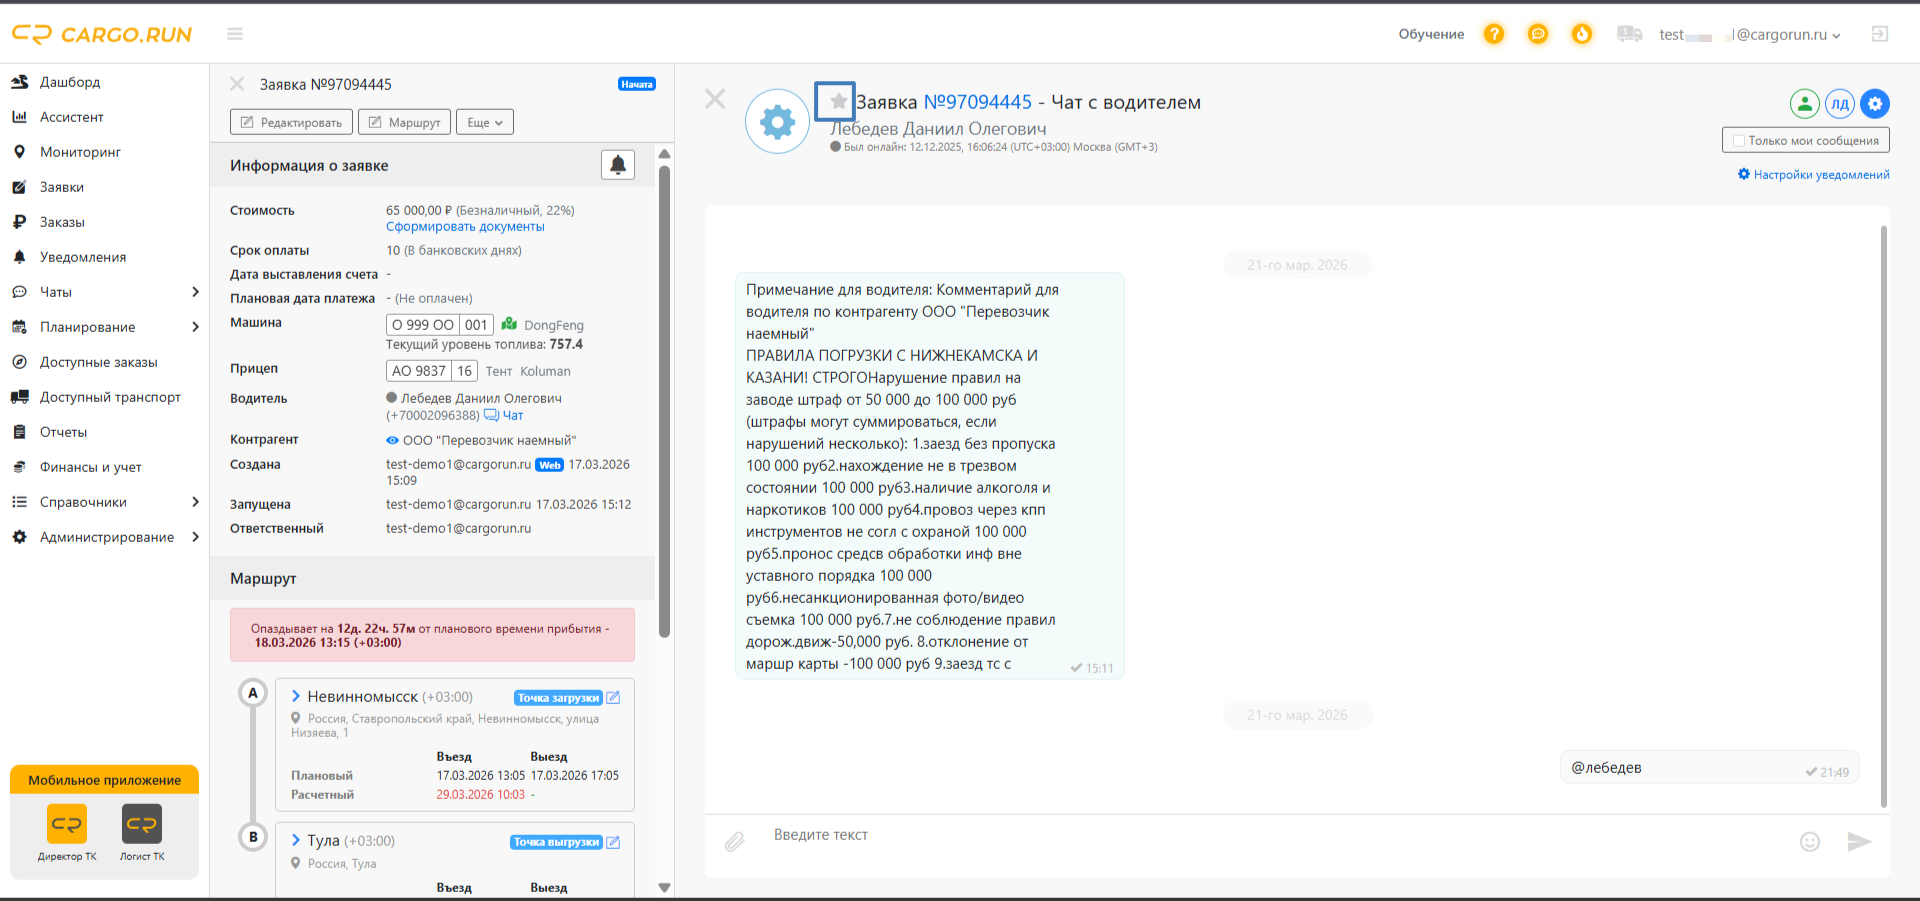The height and width of the screenshot is (901, 1920).
Task: Open the orange chat messages icon
Action: 1538,34
